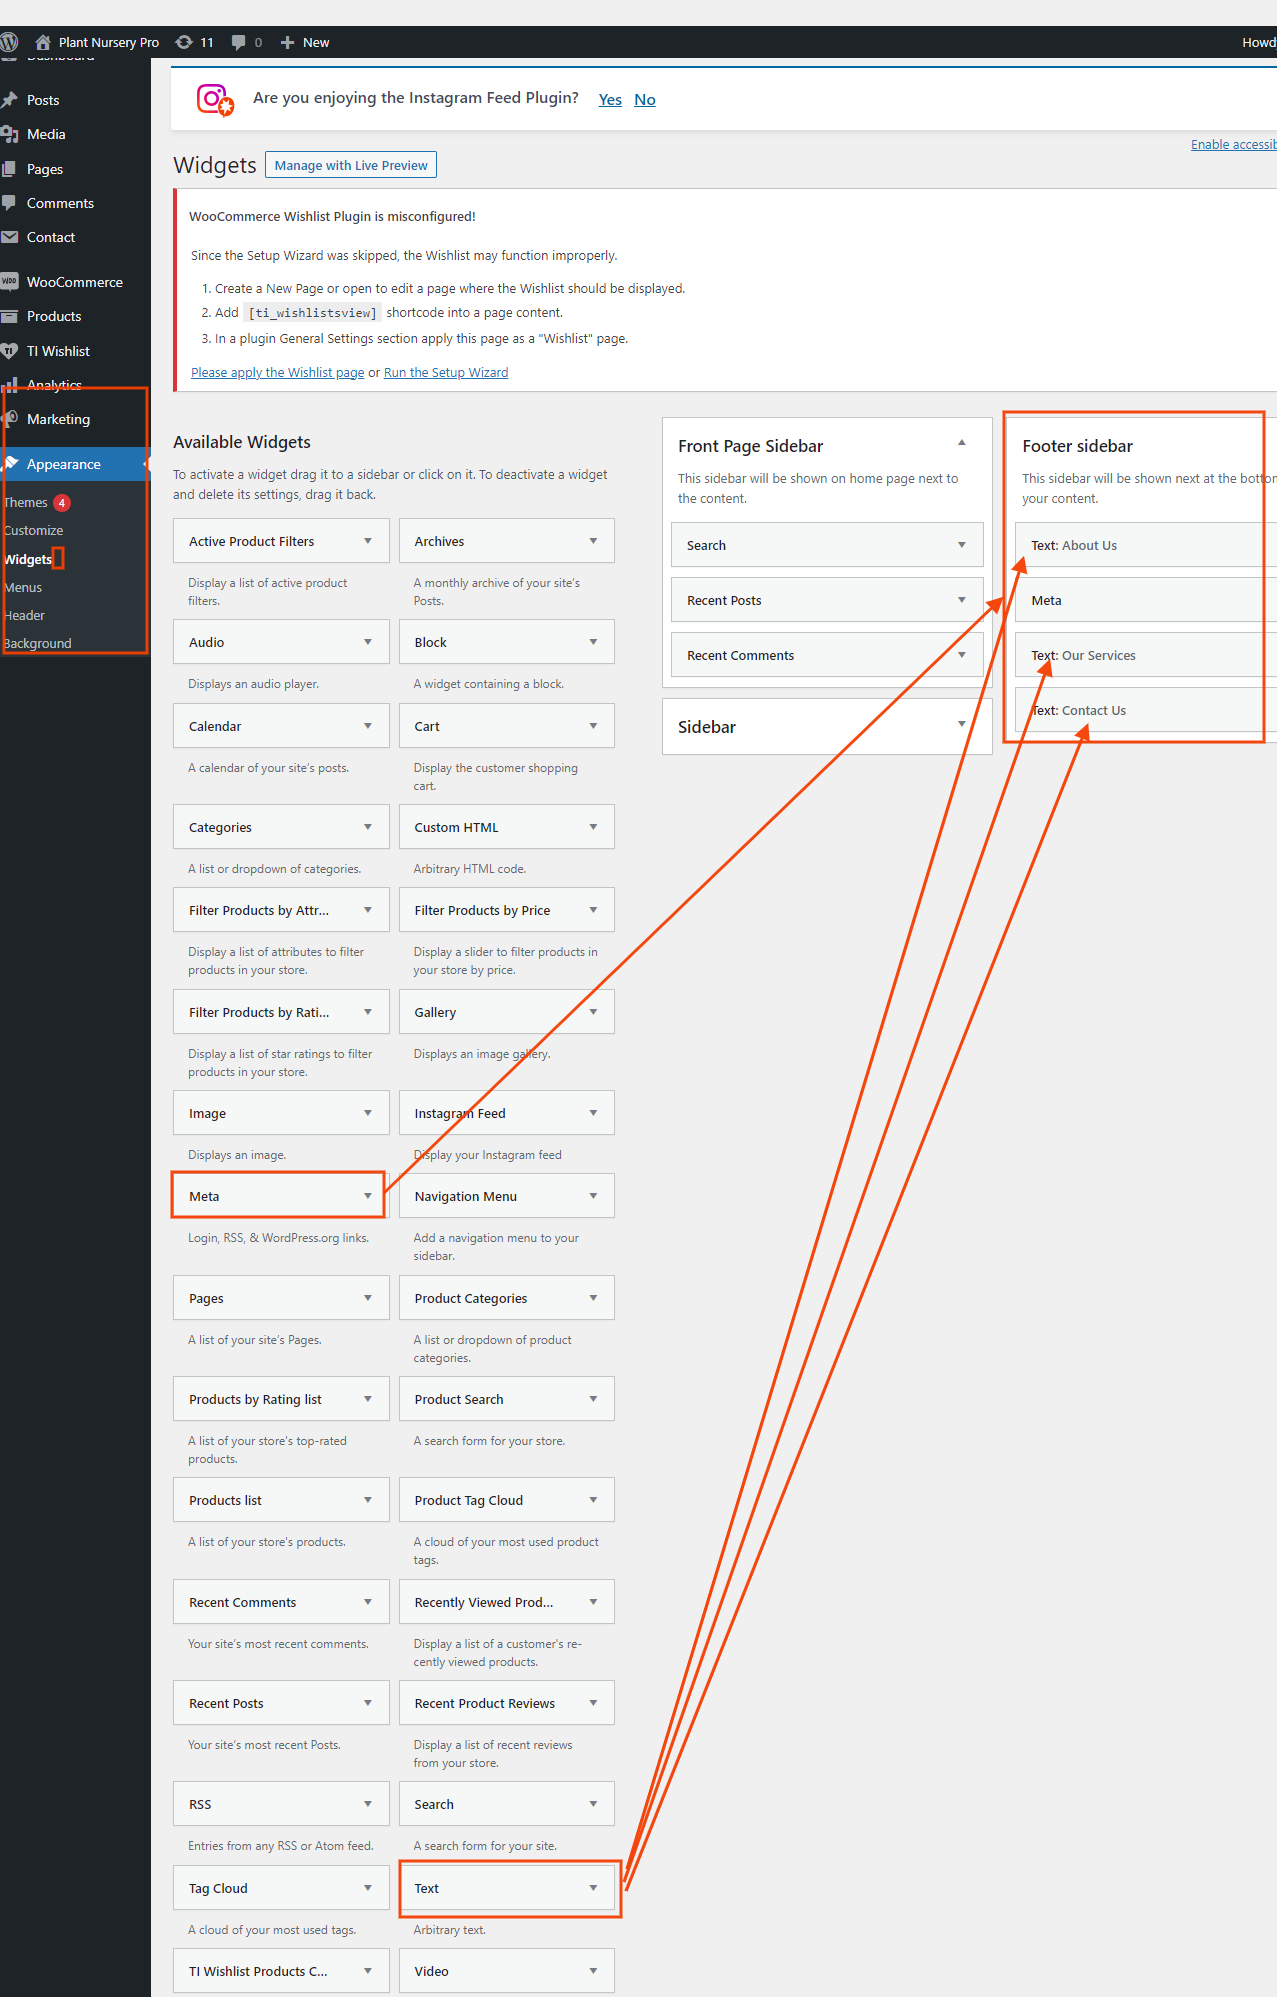Viewport: 1277px width, 1997px height.
Task: Expand the Meta widget dropdown arrow
Action: (x=368, y=1196)
